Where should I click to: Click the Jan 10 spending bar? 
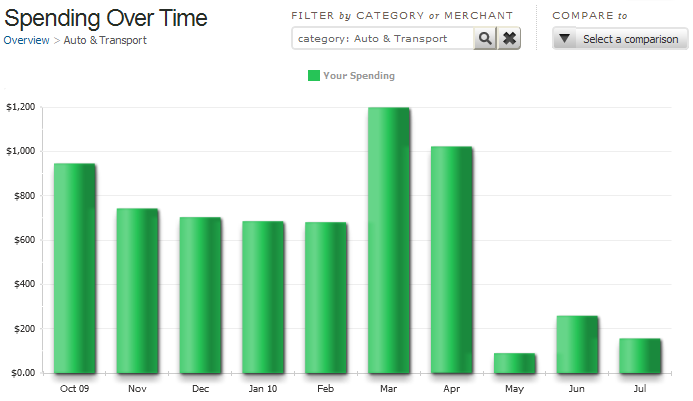tap(264, 297)
